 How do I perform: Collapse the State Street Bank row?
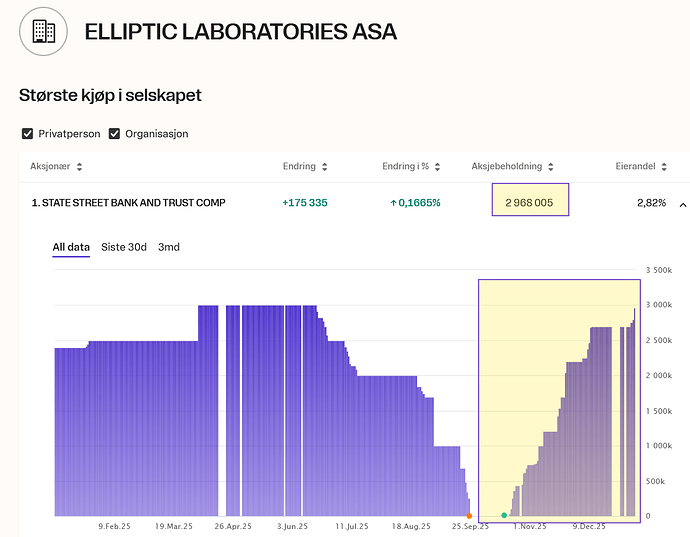pos(682,203)
